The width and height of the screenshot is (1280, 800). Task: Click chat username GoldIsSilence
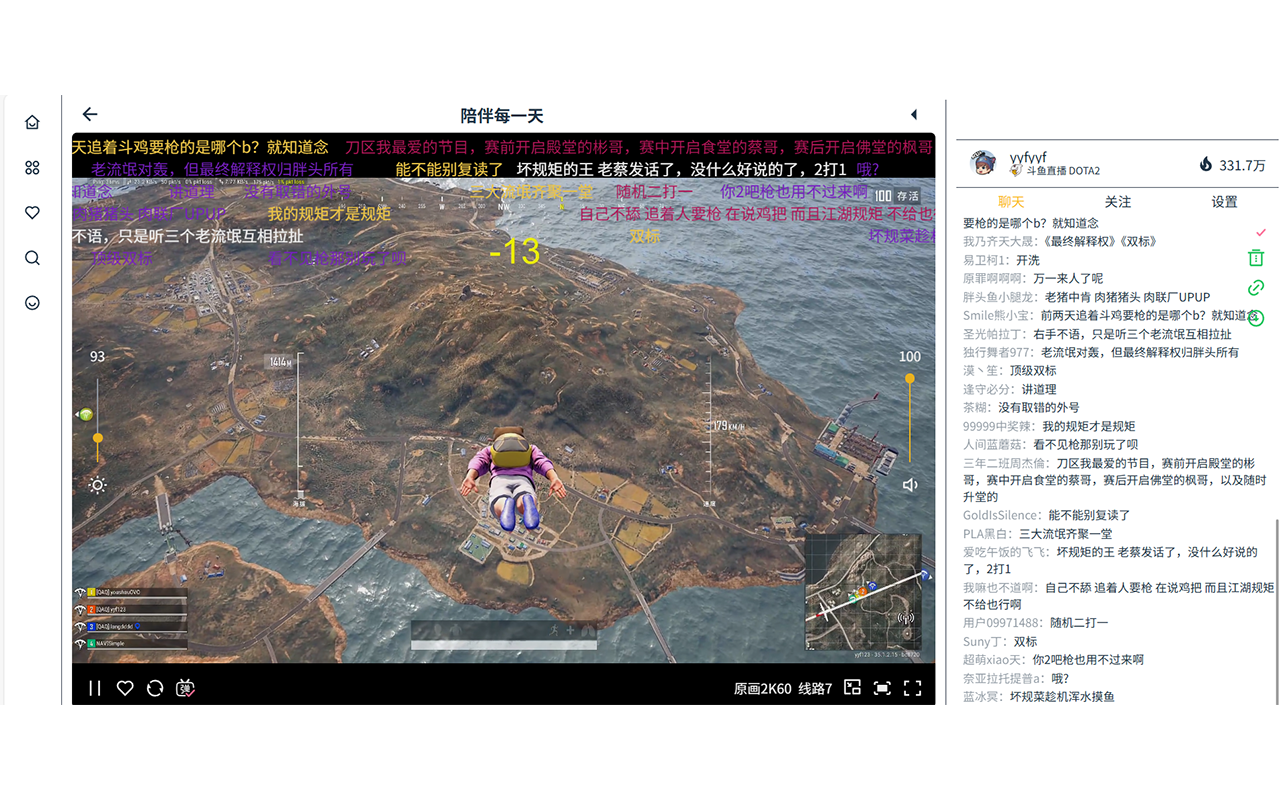tap(1002, 515)
